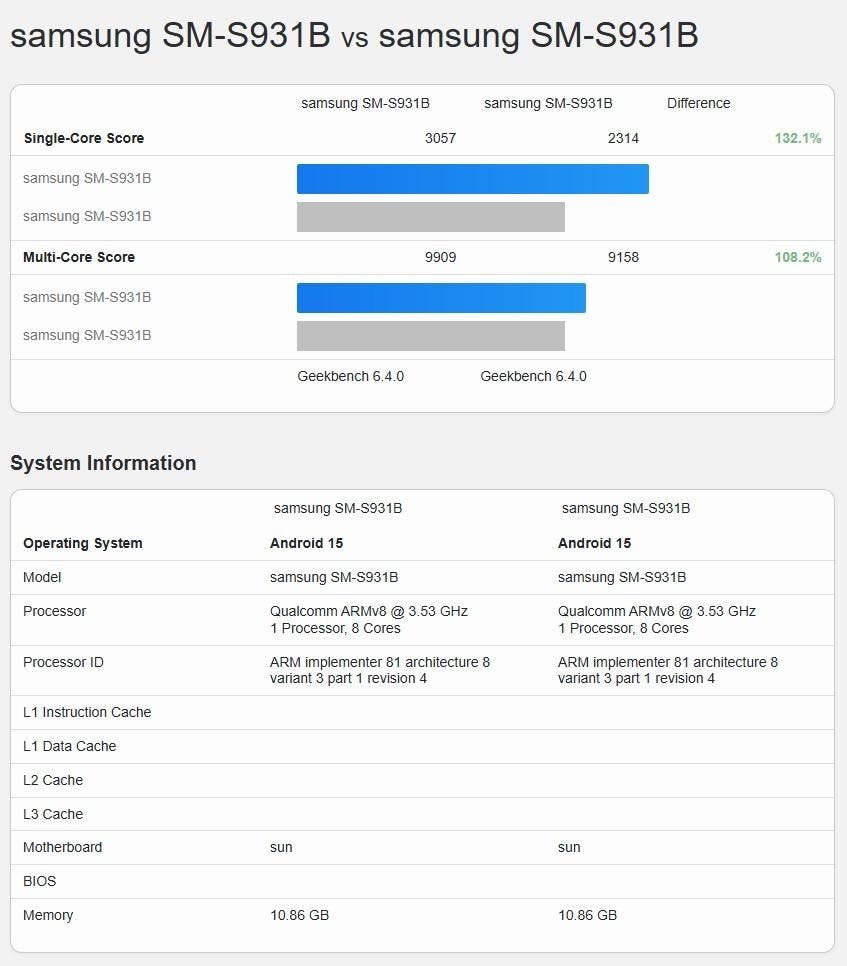
Task: Click Geekbench 6.4.0 under the 2314-score device
Action: point(533,376)
